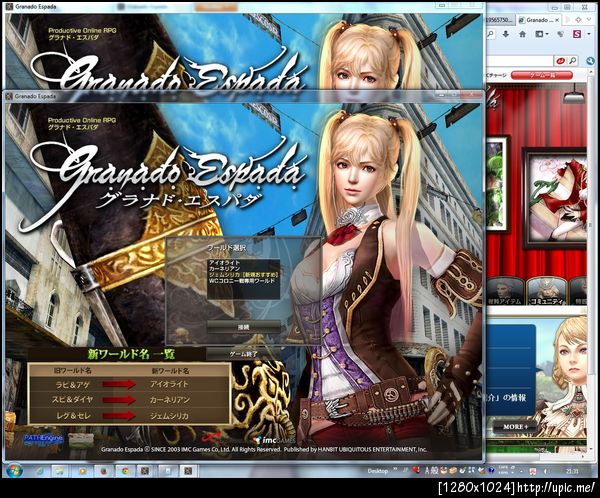Switch to first Granado Espada taskbar icon

click(145, 471)
